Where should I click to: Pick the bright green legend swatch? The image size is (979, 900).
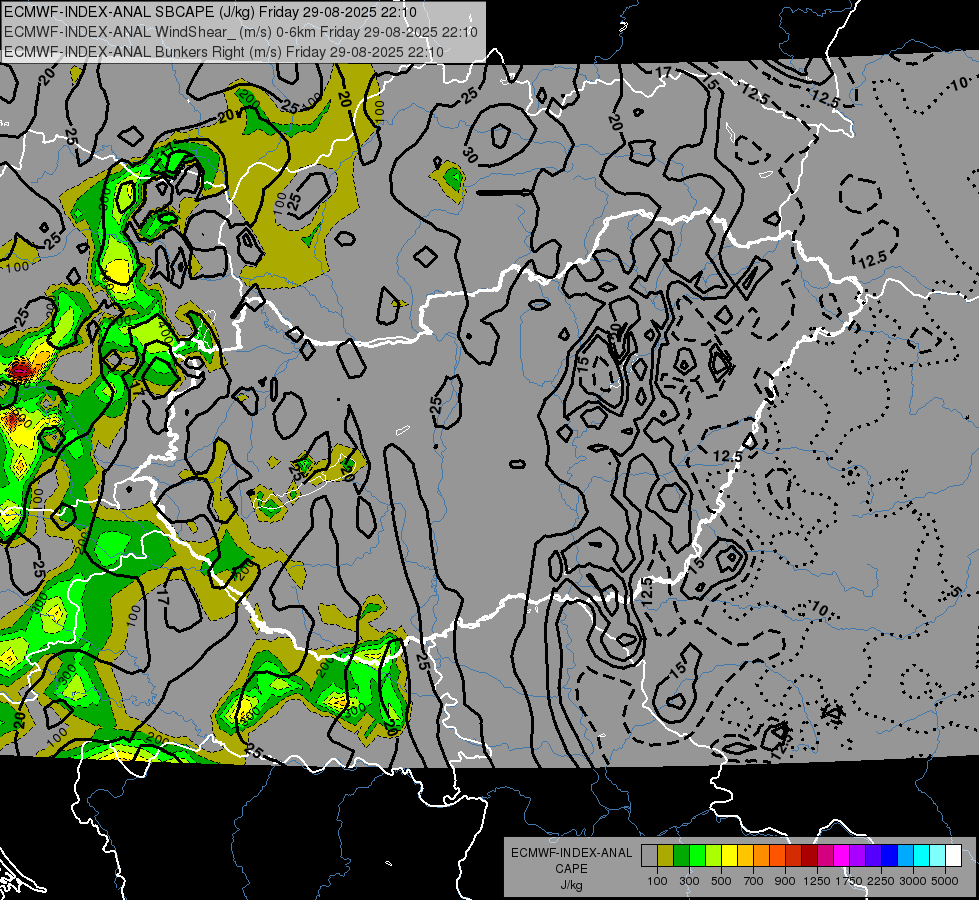click(697, 855)
